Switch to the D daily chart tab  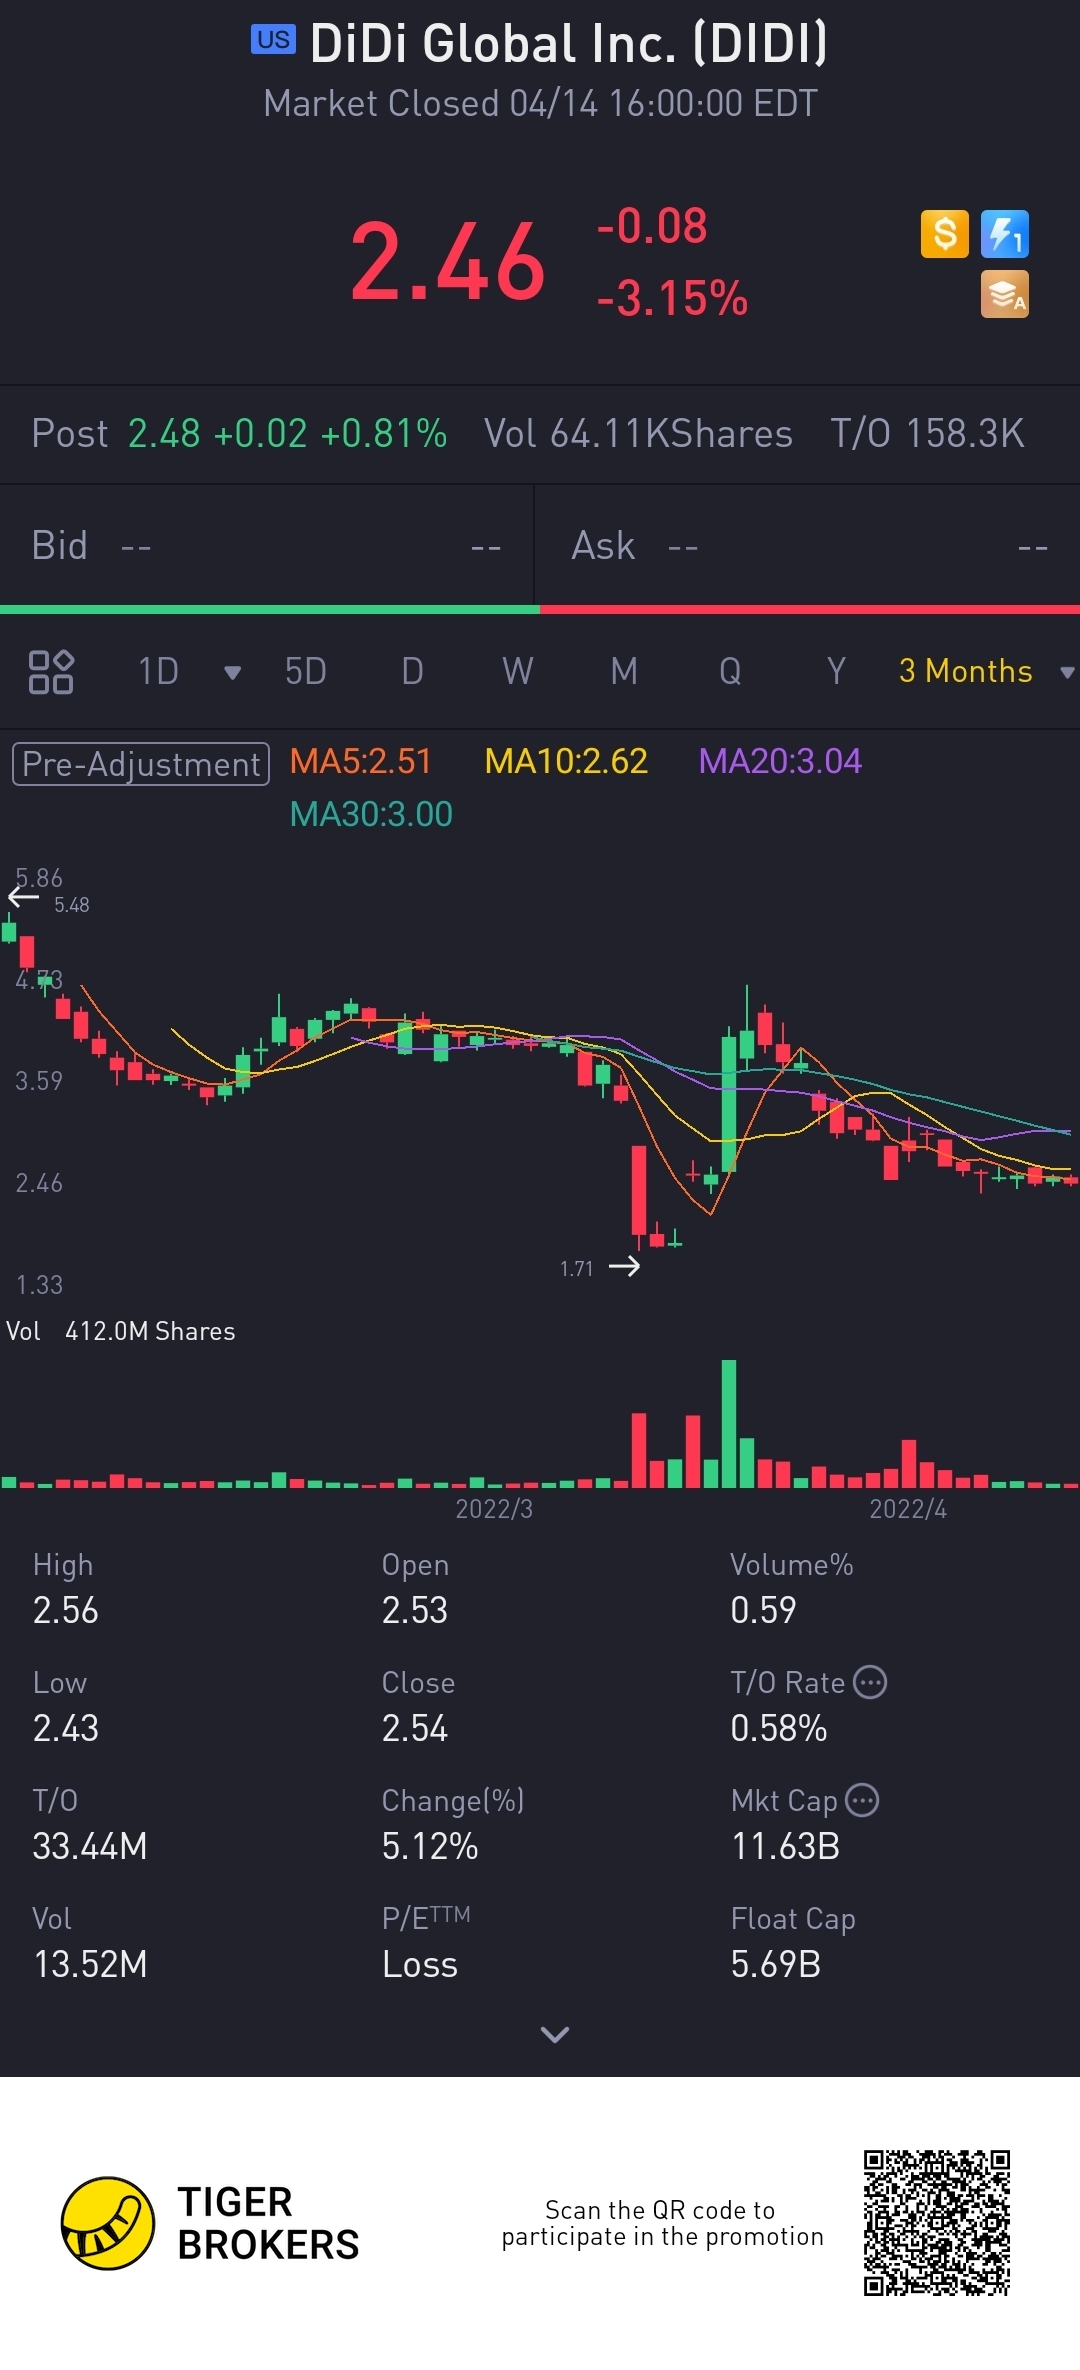click(x=412, y=672)
